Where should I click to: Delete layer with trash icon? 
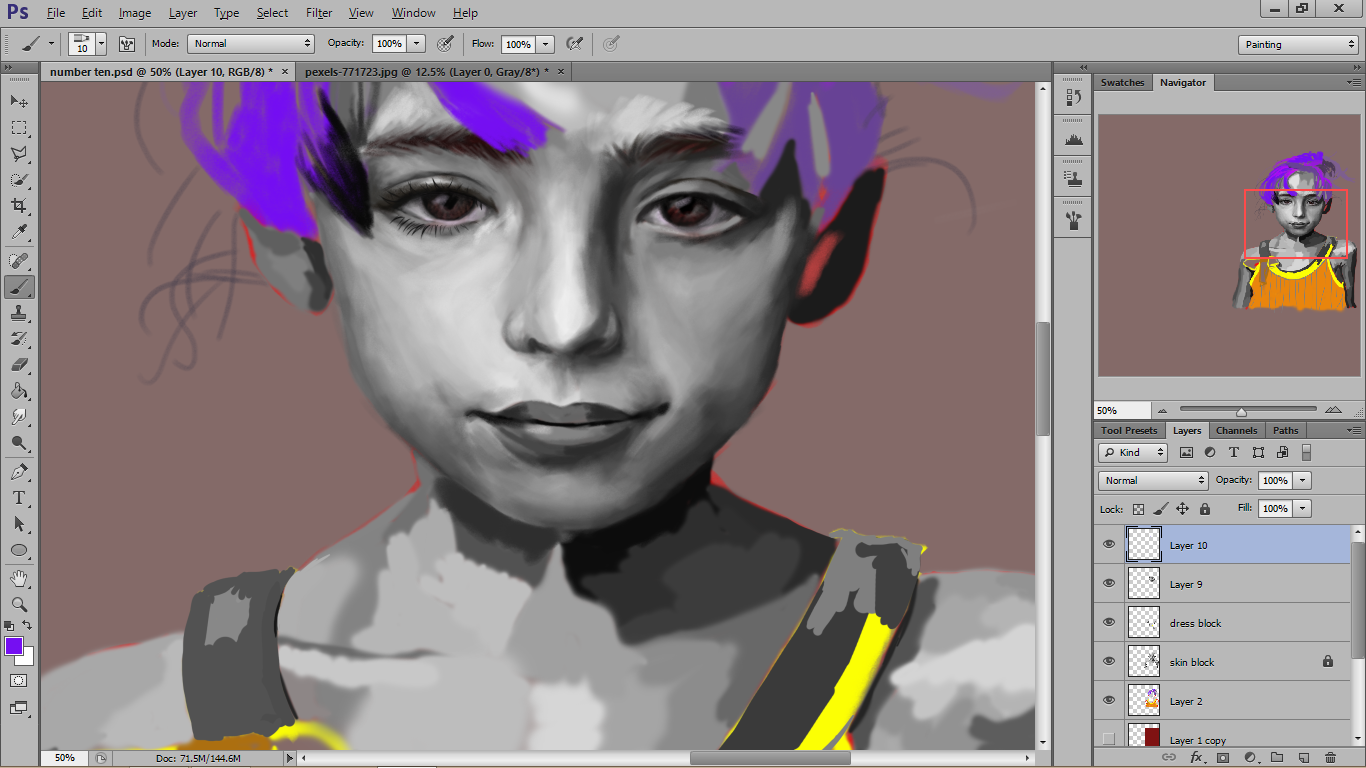coord(1330,758)
